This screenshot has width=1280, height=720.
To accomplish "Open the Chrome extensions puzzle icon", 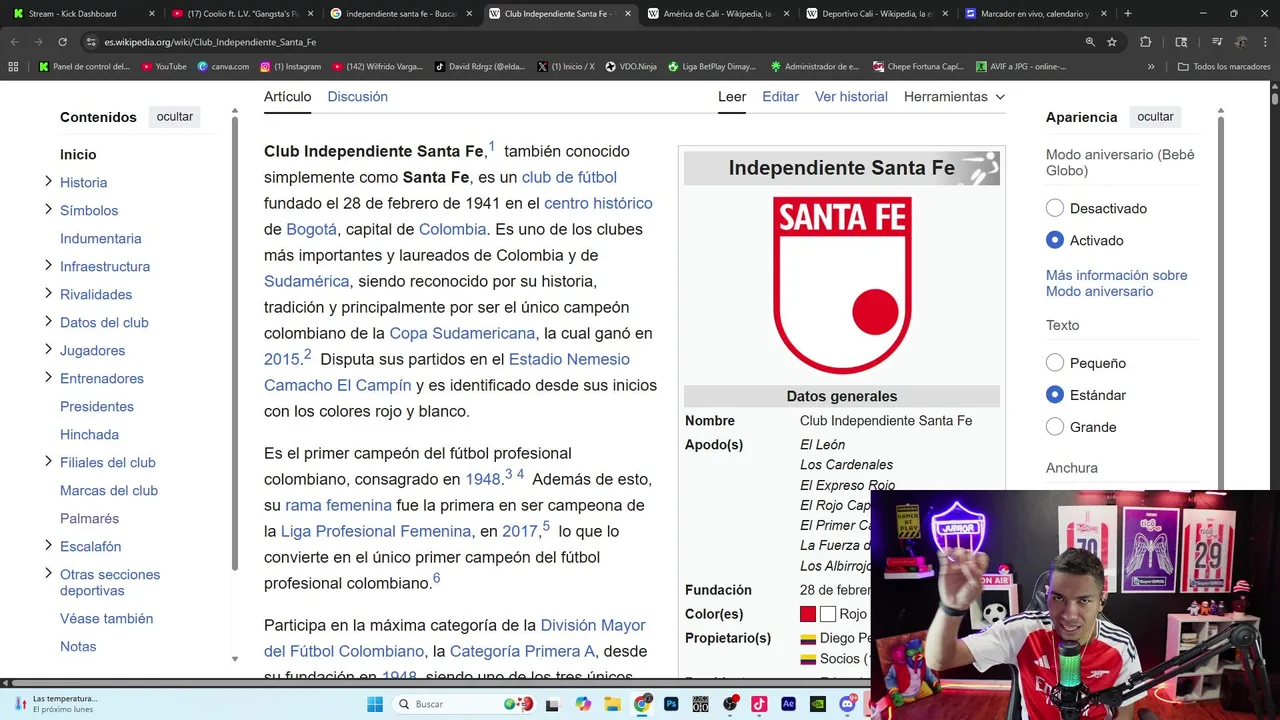I will point(1146,42).
